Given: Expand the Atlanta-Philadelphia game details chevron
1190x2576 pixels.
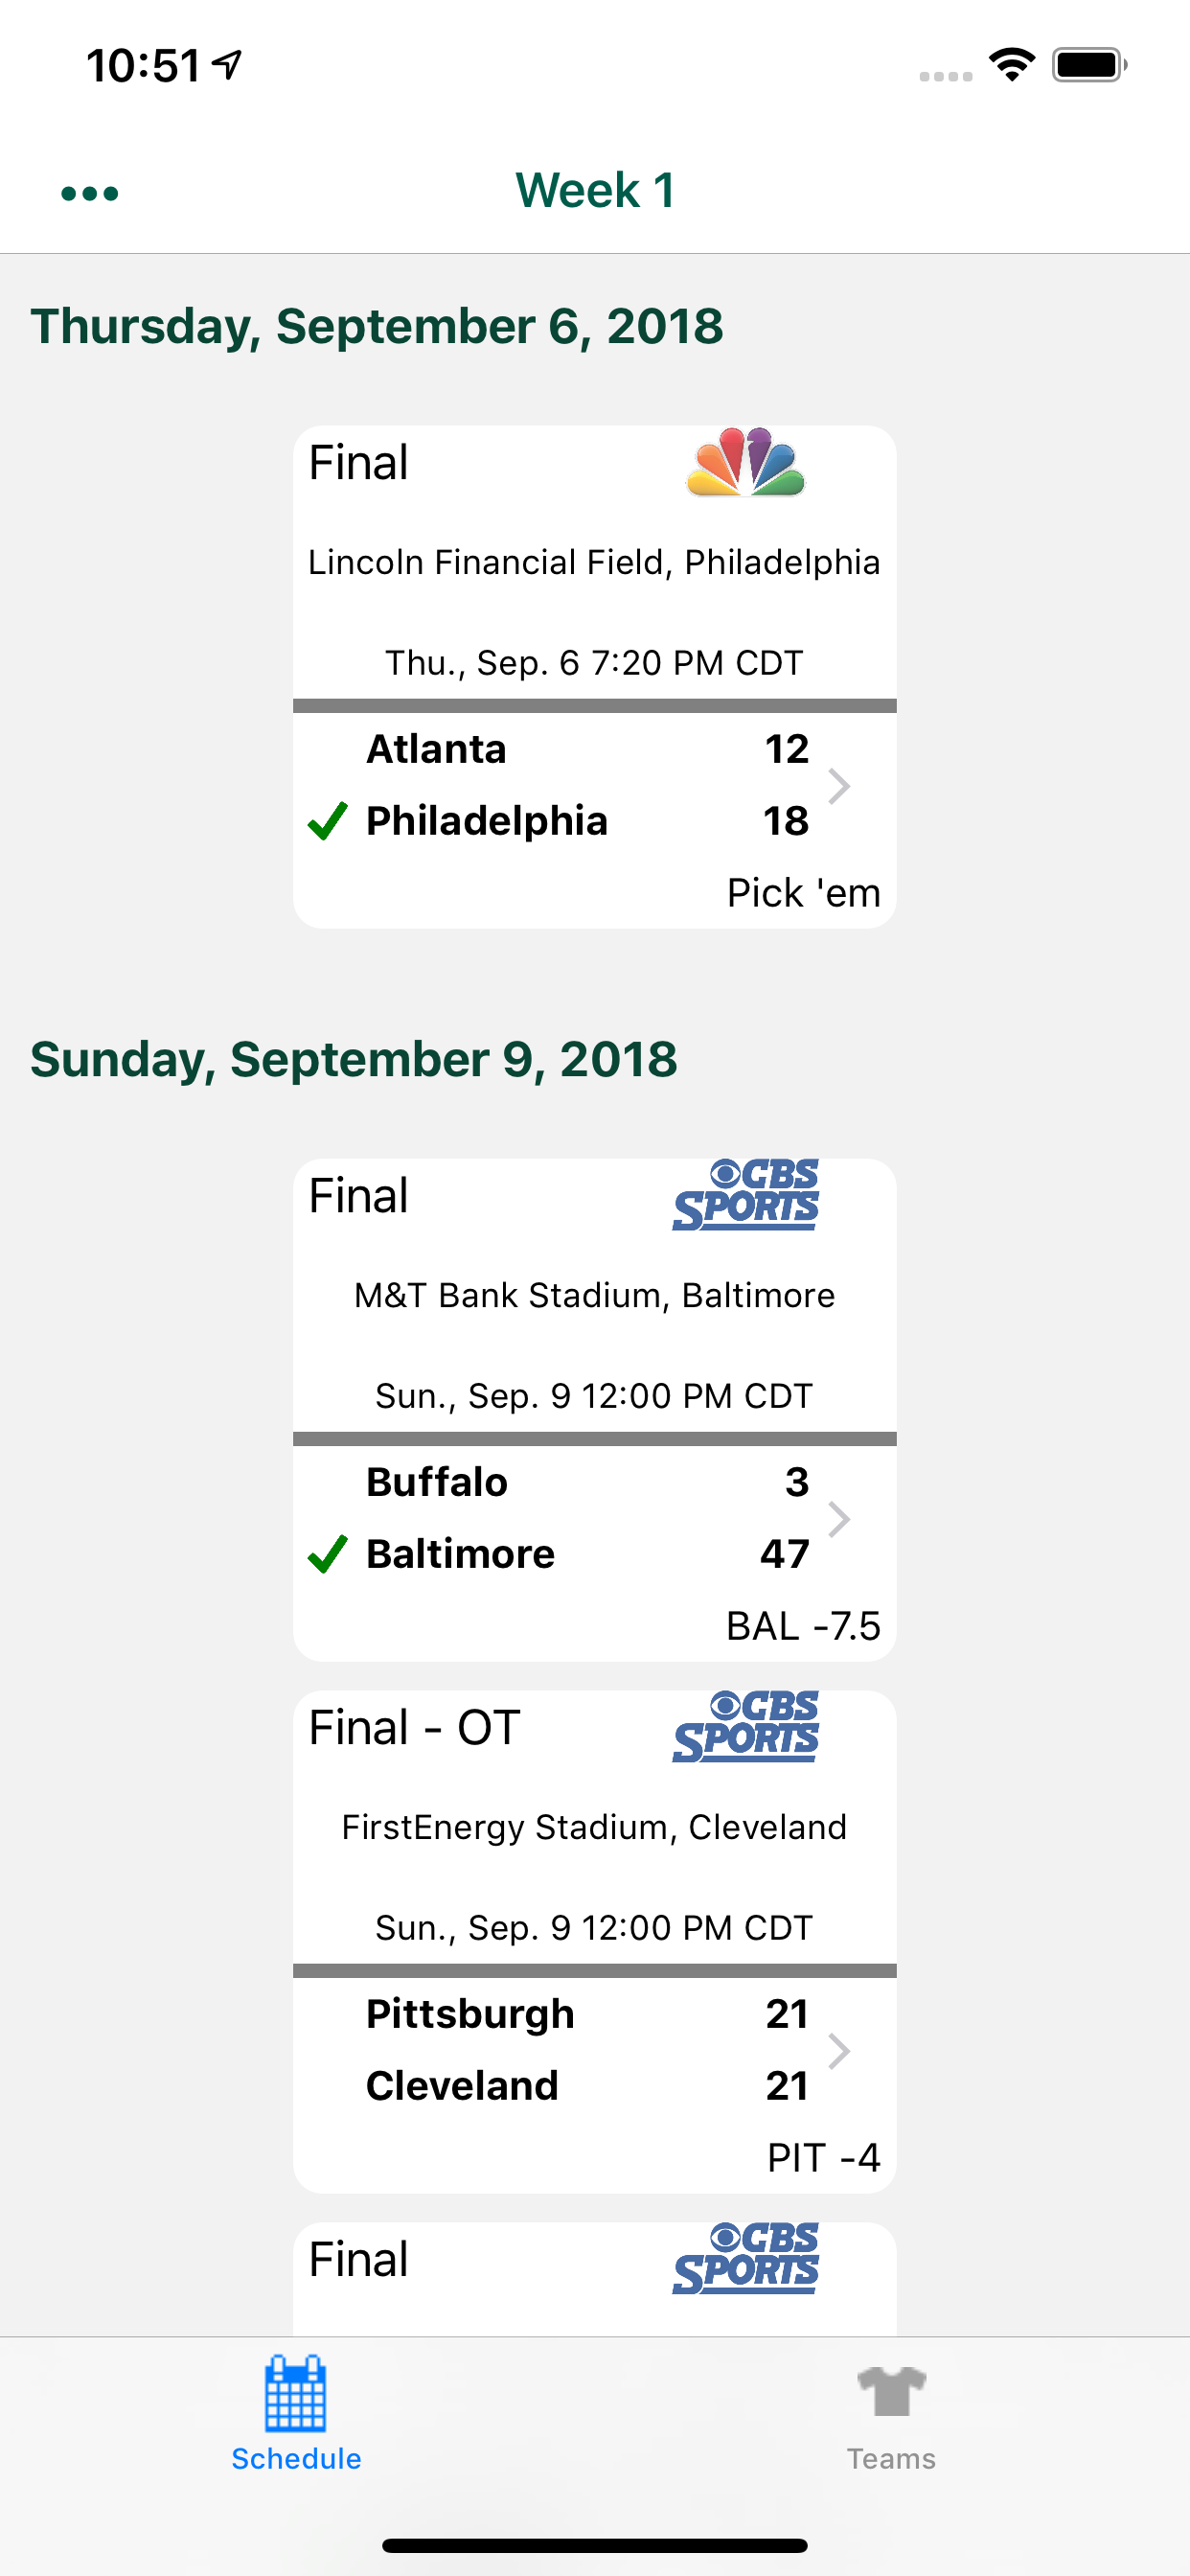Looking at the screenshot, I should (x=841, y=786).
